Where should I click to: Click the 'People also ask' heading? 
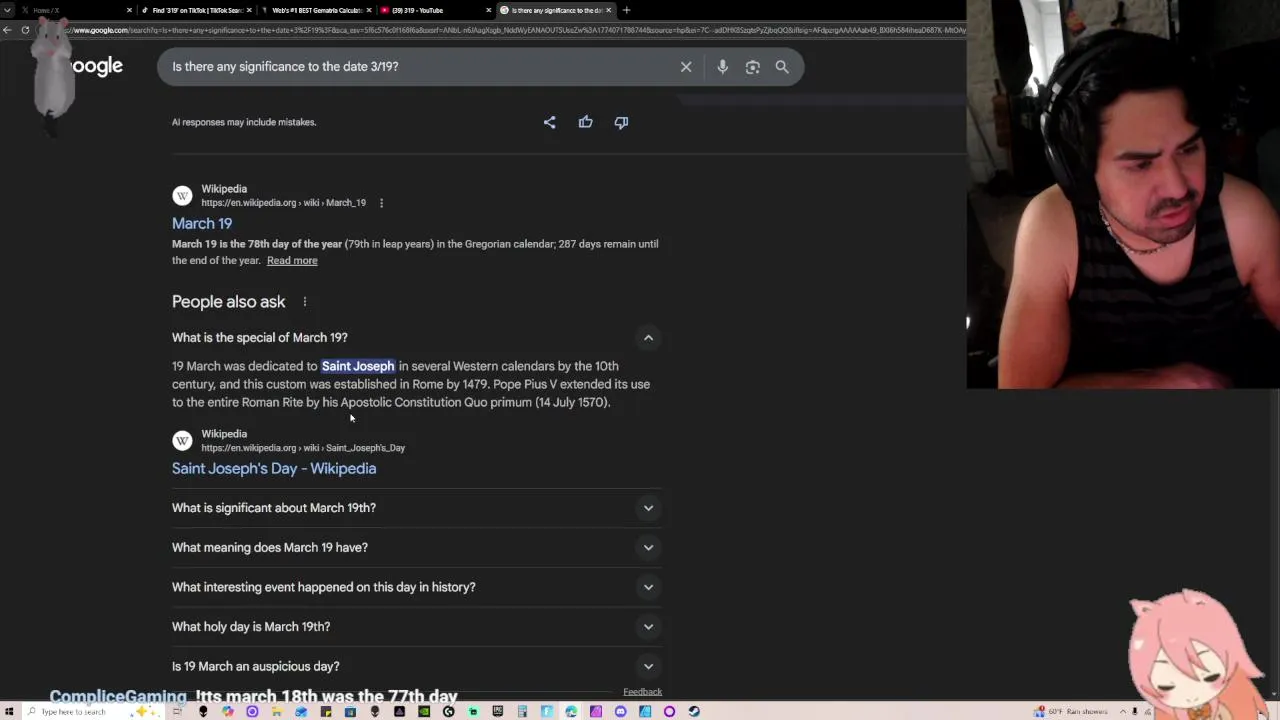pyautogui.click(x=228, y=302)
